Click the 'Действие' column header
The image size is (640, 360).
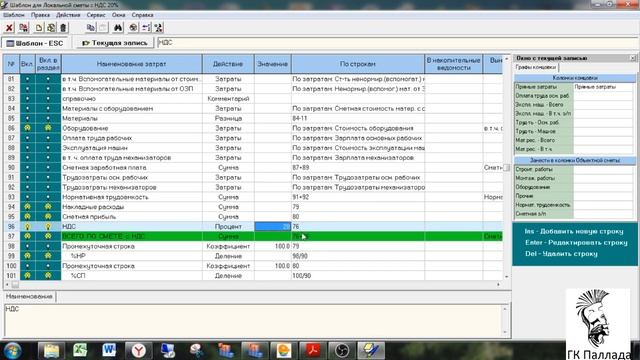click(228, 64)
